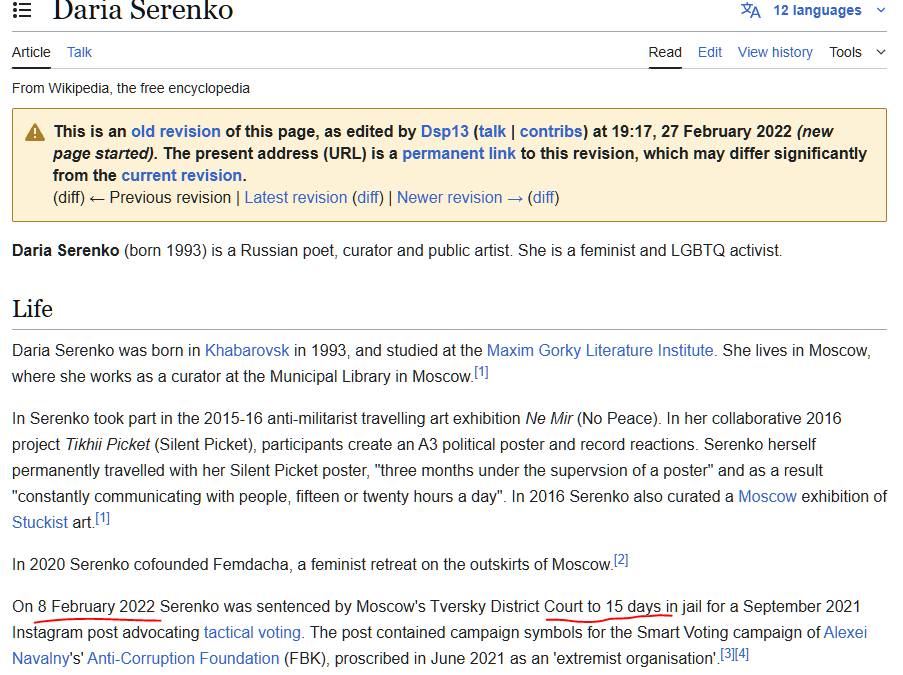Click the italic 'Ne Mir' text
Screen dimensions: 903x675
pyautogui.click(x=549, y=418)
